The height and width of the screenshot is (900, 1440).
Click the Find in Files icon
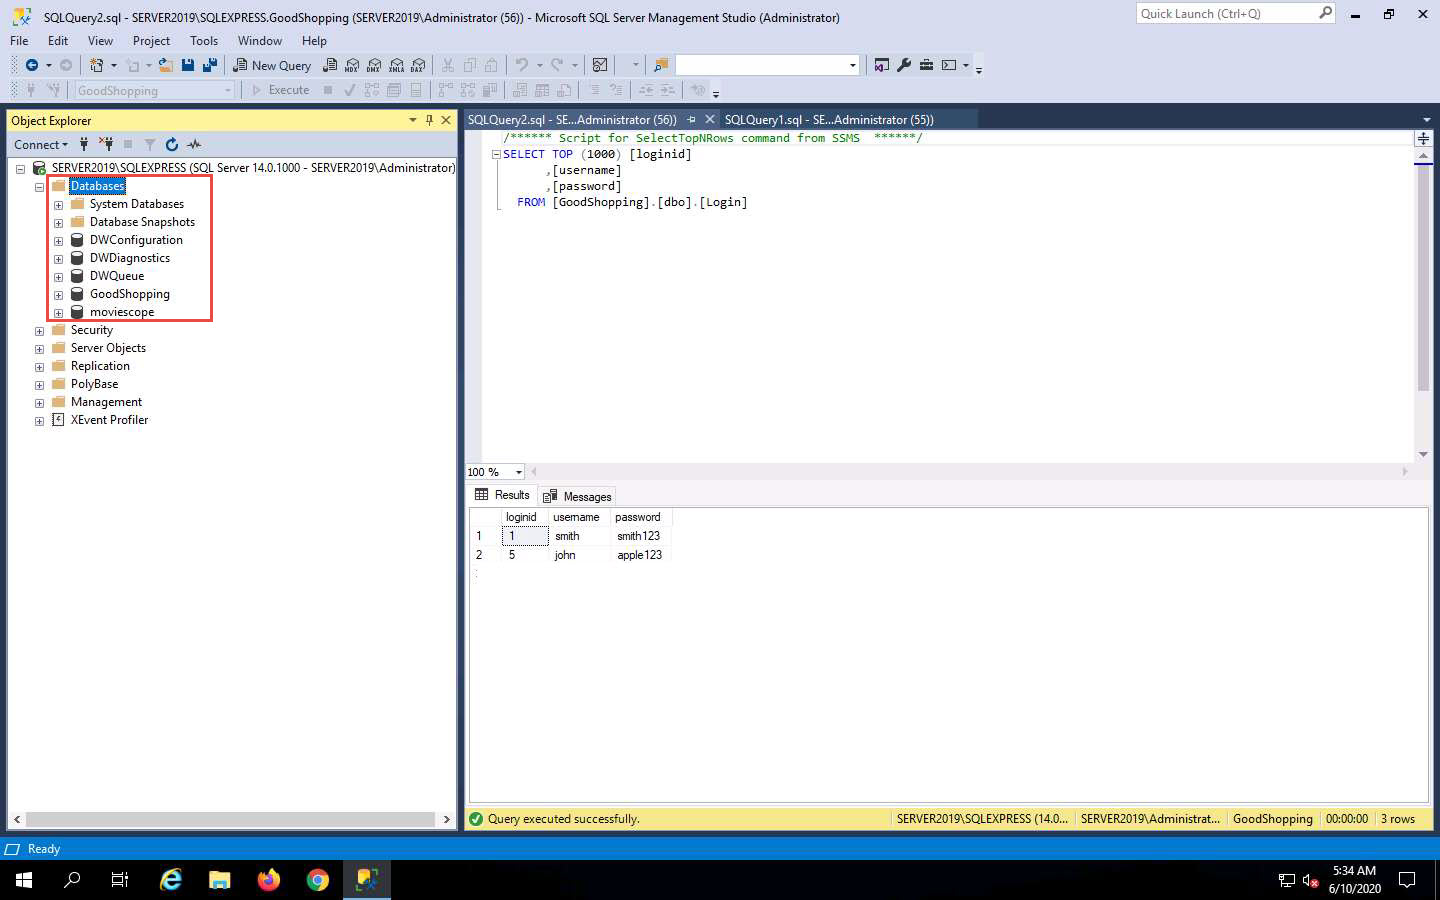tap(660, 65)
